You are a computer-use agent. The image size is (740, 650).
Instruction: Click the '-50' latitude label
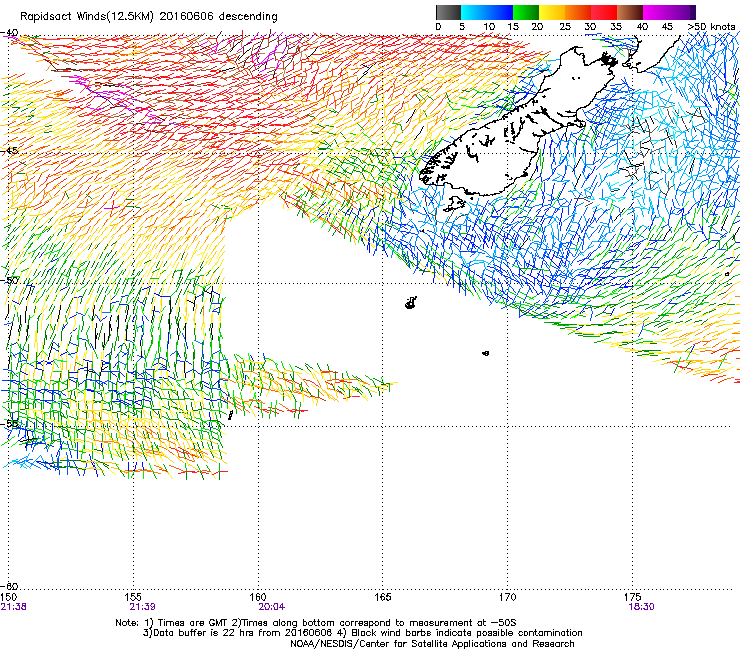click(9, 280)
